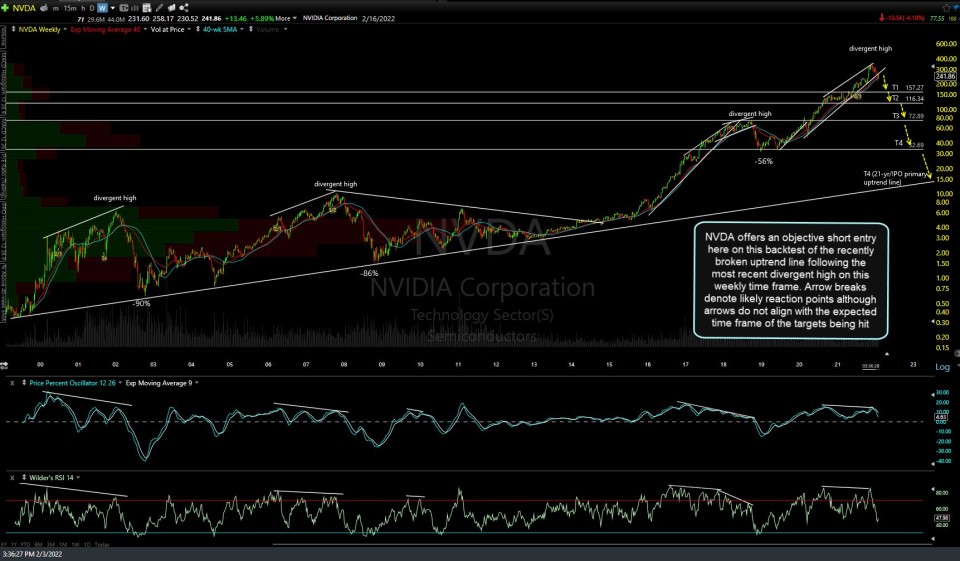Select the YTD range at chart bottom
The height and width of the screenshot is (561, 960).
click(x=24, y=543)
